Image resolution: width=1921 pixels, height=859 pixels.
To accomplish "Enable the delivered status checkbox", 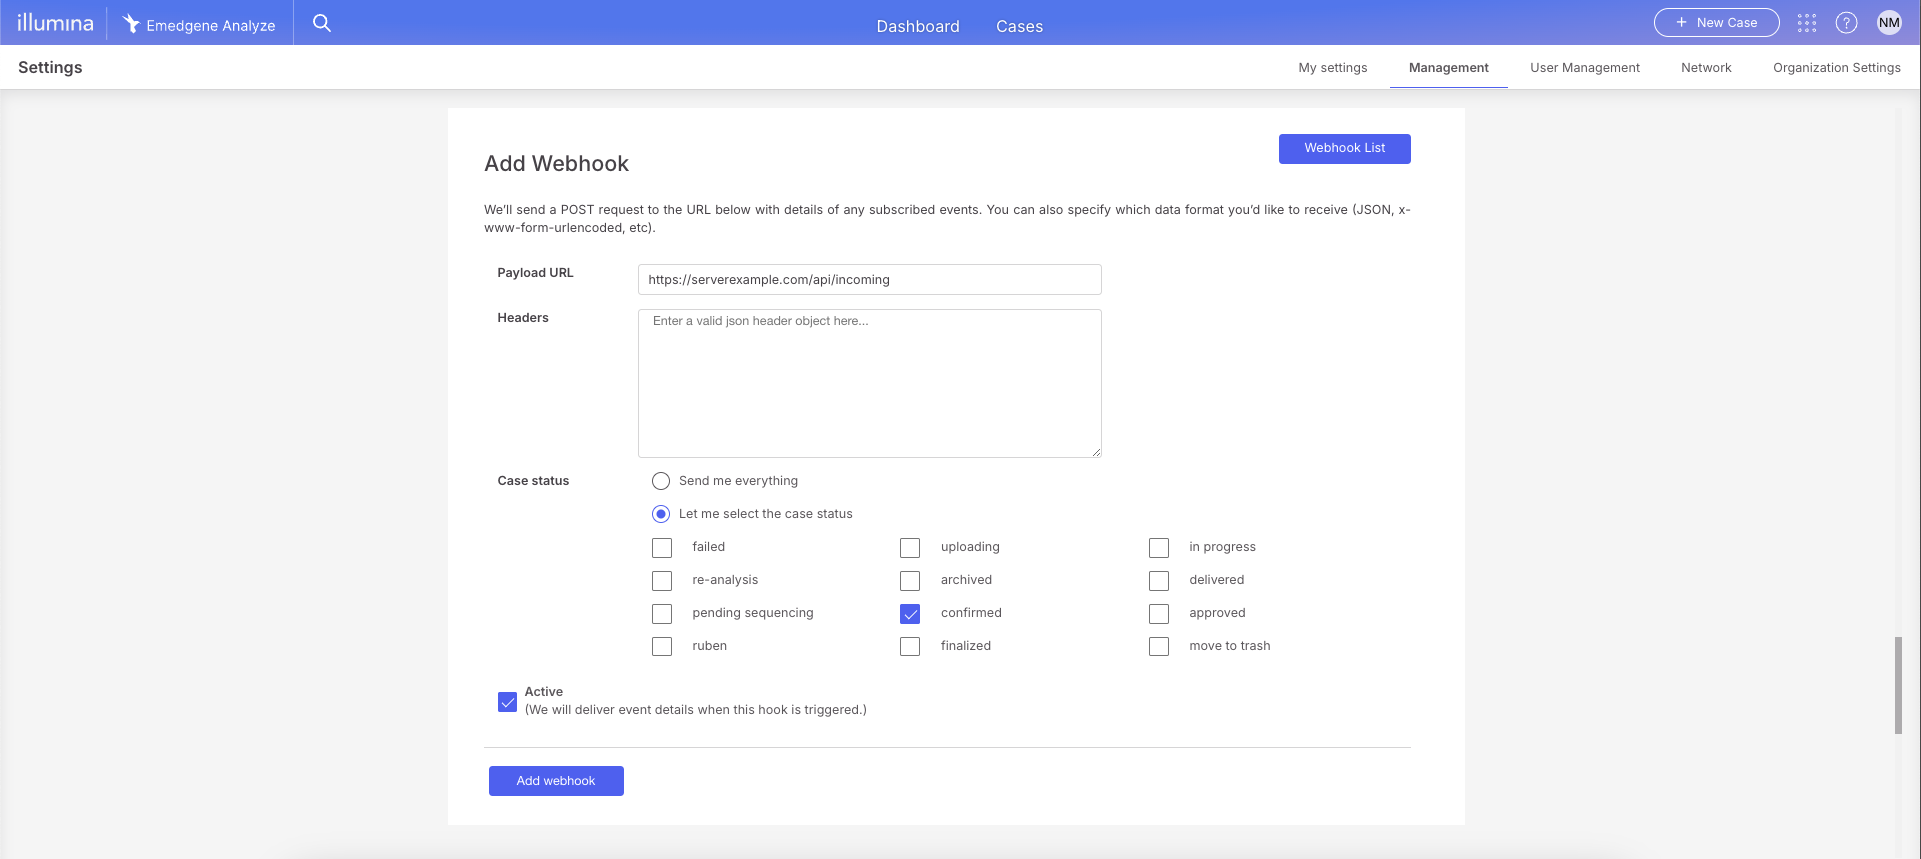I will (x=1159, y=581).
